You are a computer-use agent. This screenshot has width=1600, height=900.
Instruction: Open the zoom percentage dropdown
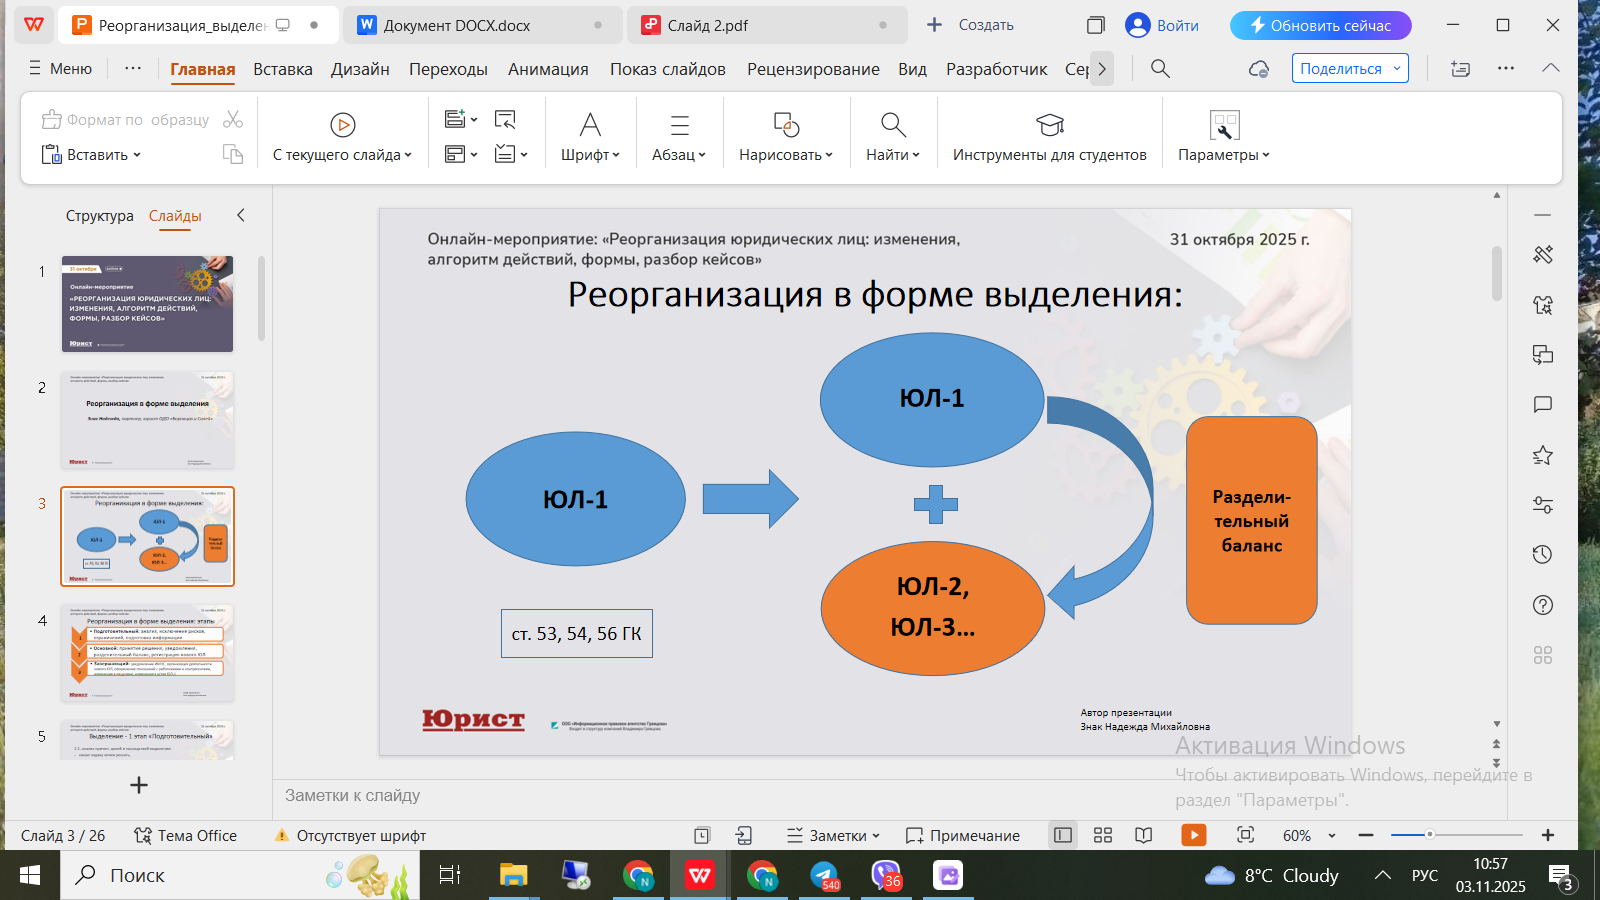tap(1332, 835)
